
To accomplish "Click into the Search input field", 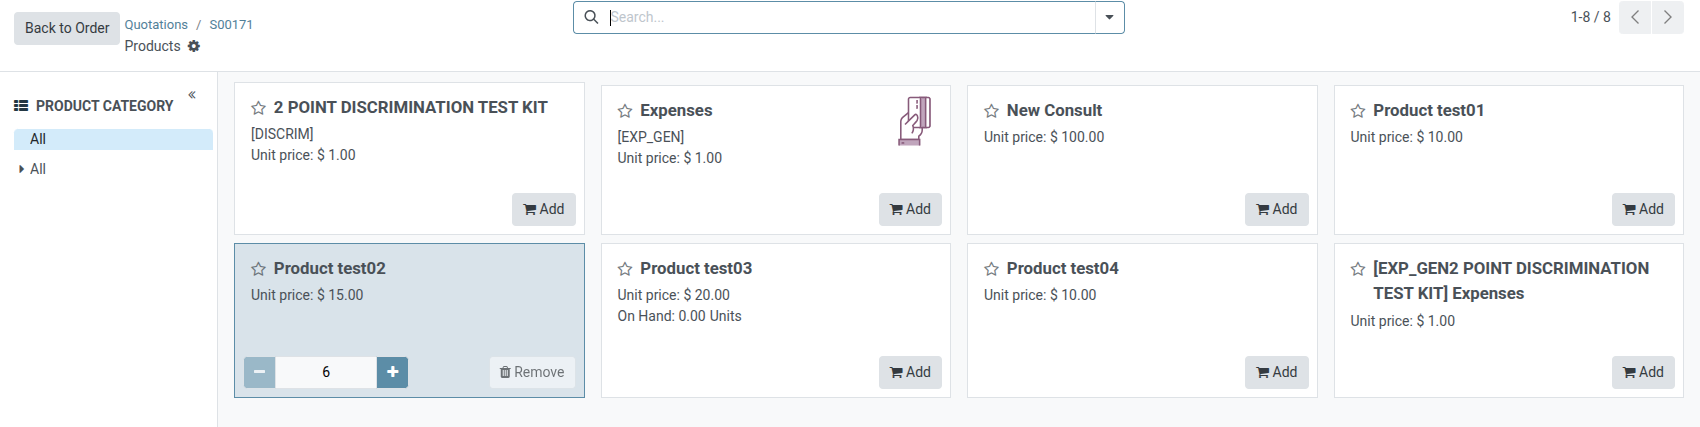I will (x=850, y=17).
